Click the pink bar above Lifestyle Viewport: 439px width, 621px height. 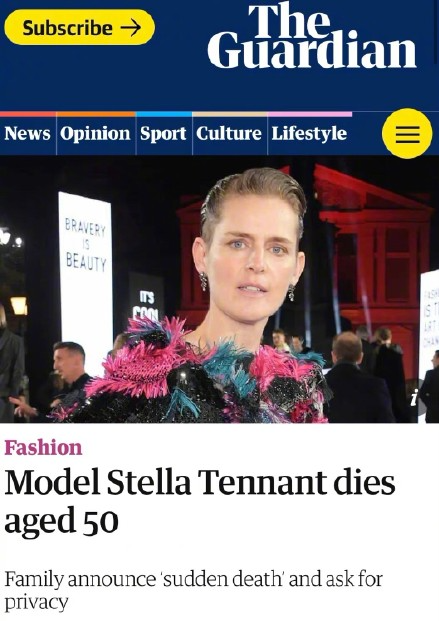pyautogui.click(x=310, y=114)
